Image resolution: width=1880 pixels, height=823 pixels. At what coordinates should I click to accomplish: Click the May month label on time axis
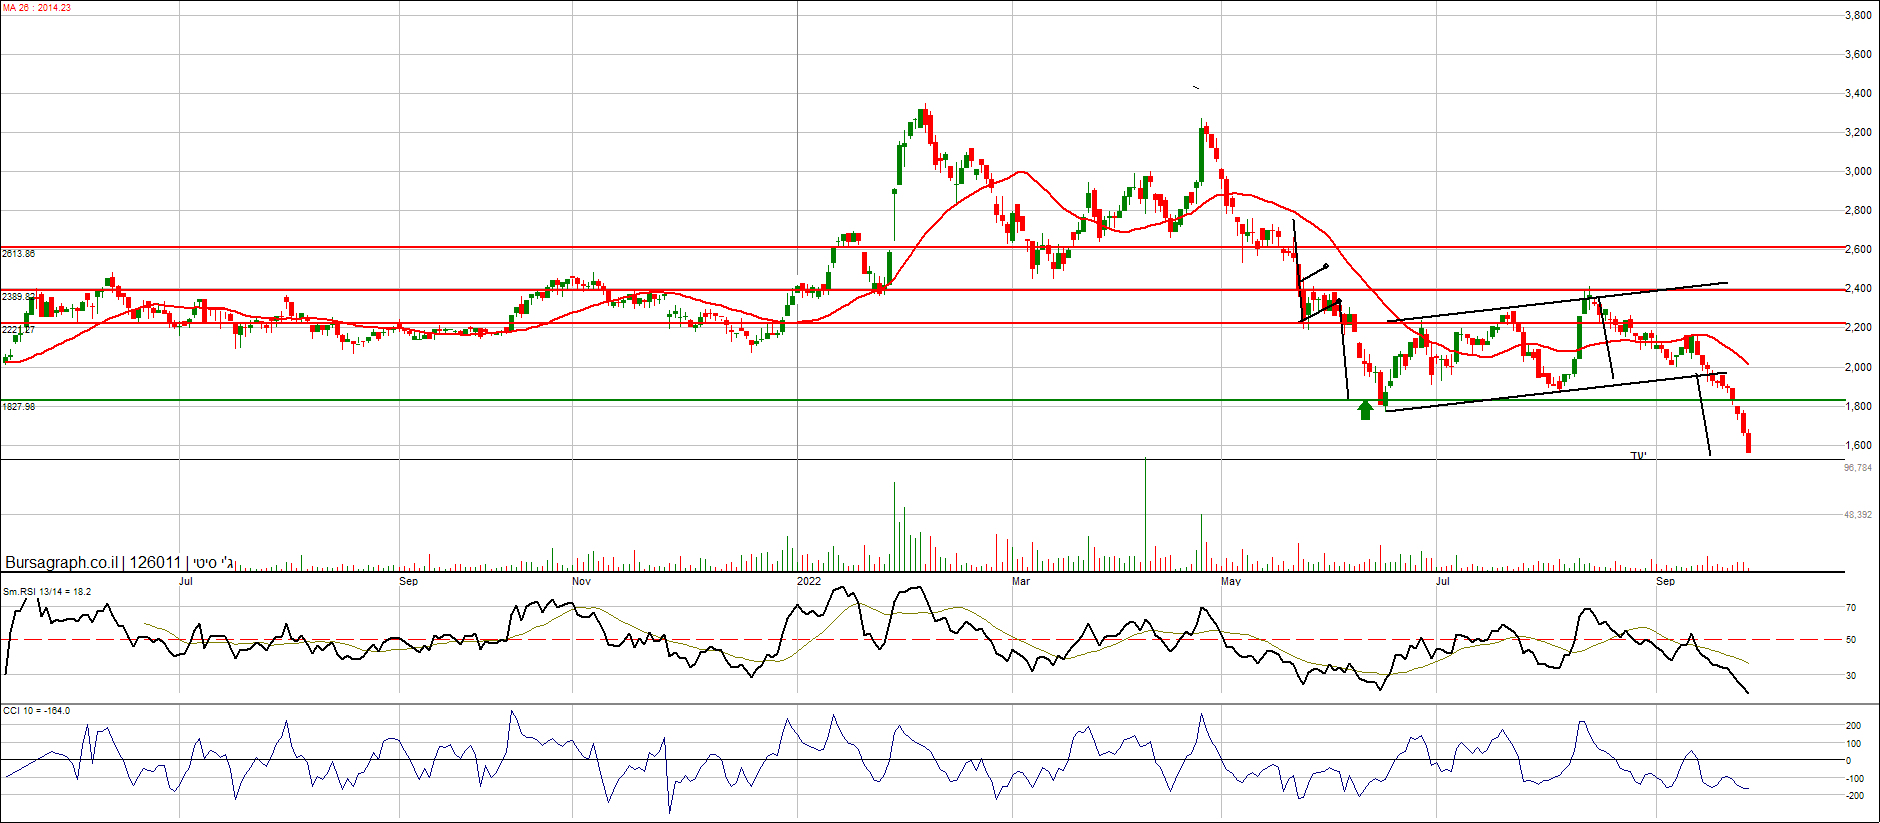[x=1231, y=581]
